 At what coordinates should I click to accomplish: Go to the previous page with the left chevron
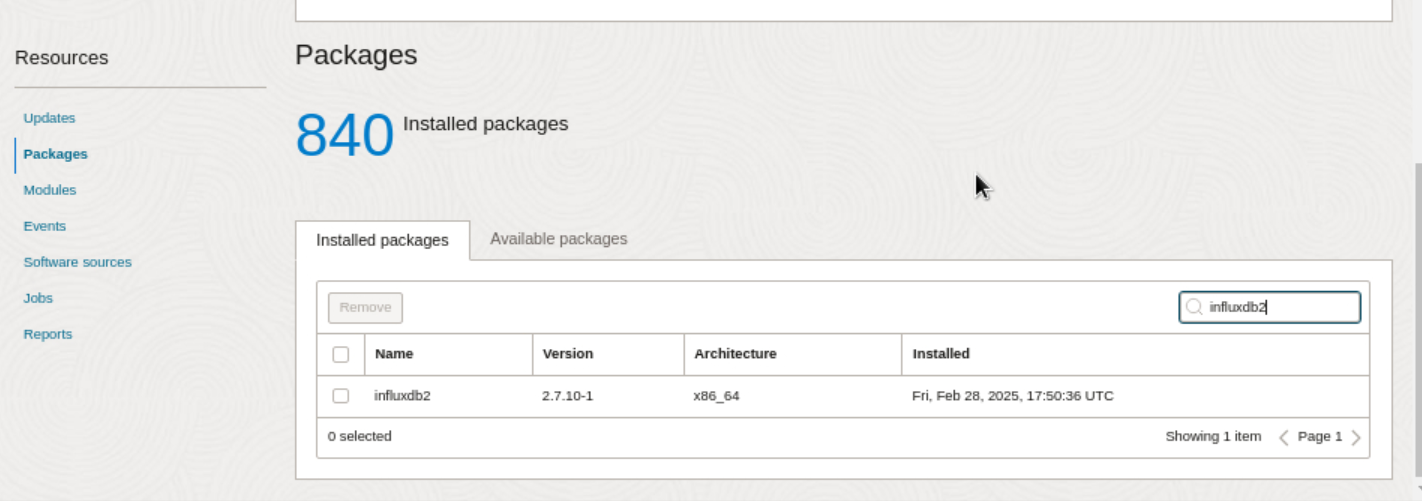pyautogui.click(x=1284, y=437)
